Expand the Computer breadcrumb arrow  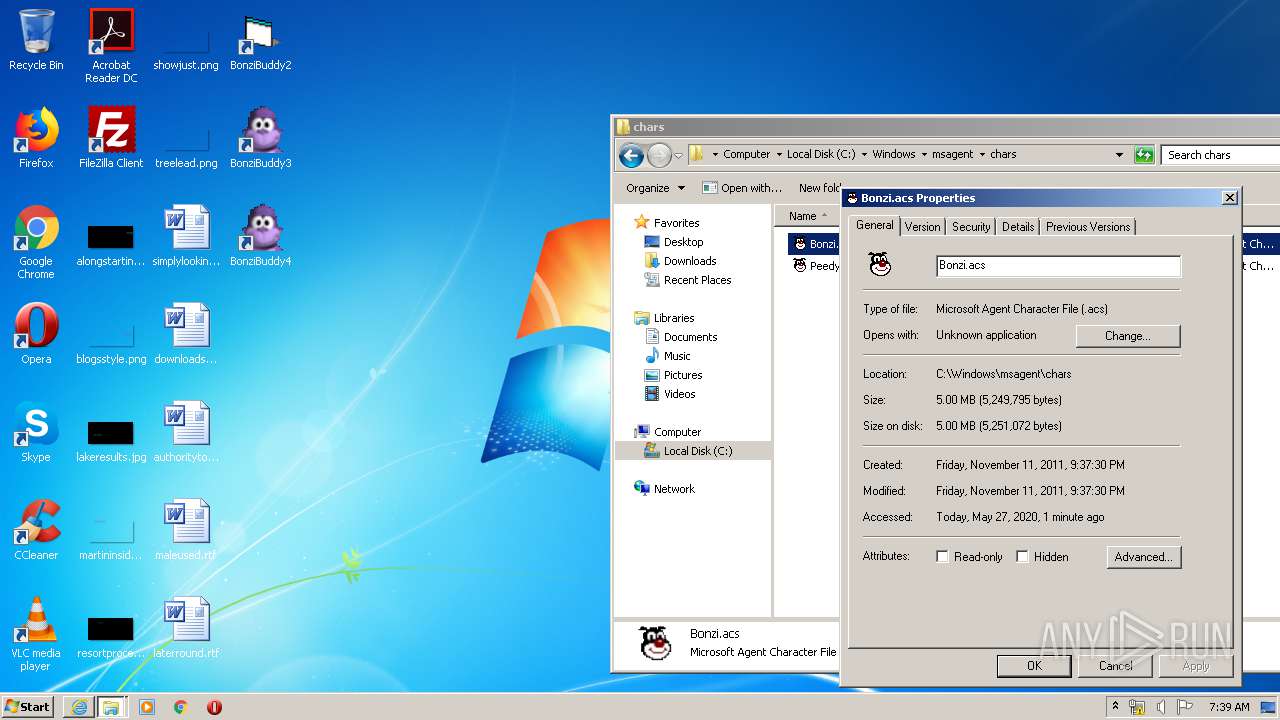click(x=778, y=155)
